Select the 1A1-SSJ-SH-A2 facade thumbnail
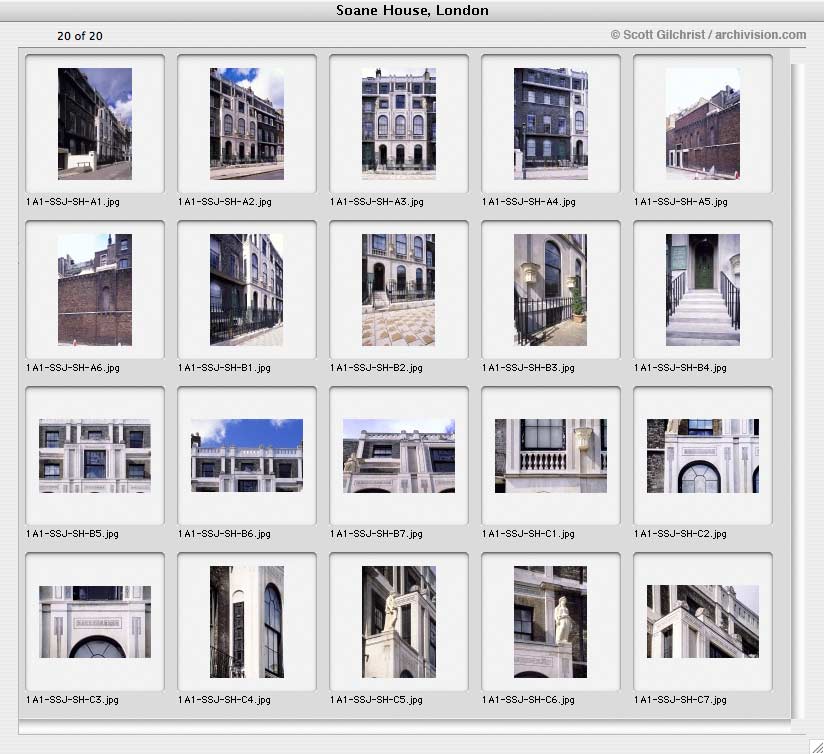This screenshot has width=824, height=754. point(247,124)
